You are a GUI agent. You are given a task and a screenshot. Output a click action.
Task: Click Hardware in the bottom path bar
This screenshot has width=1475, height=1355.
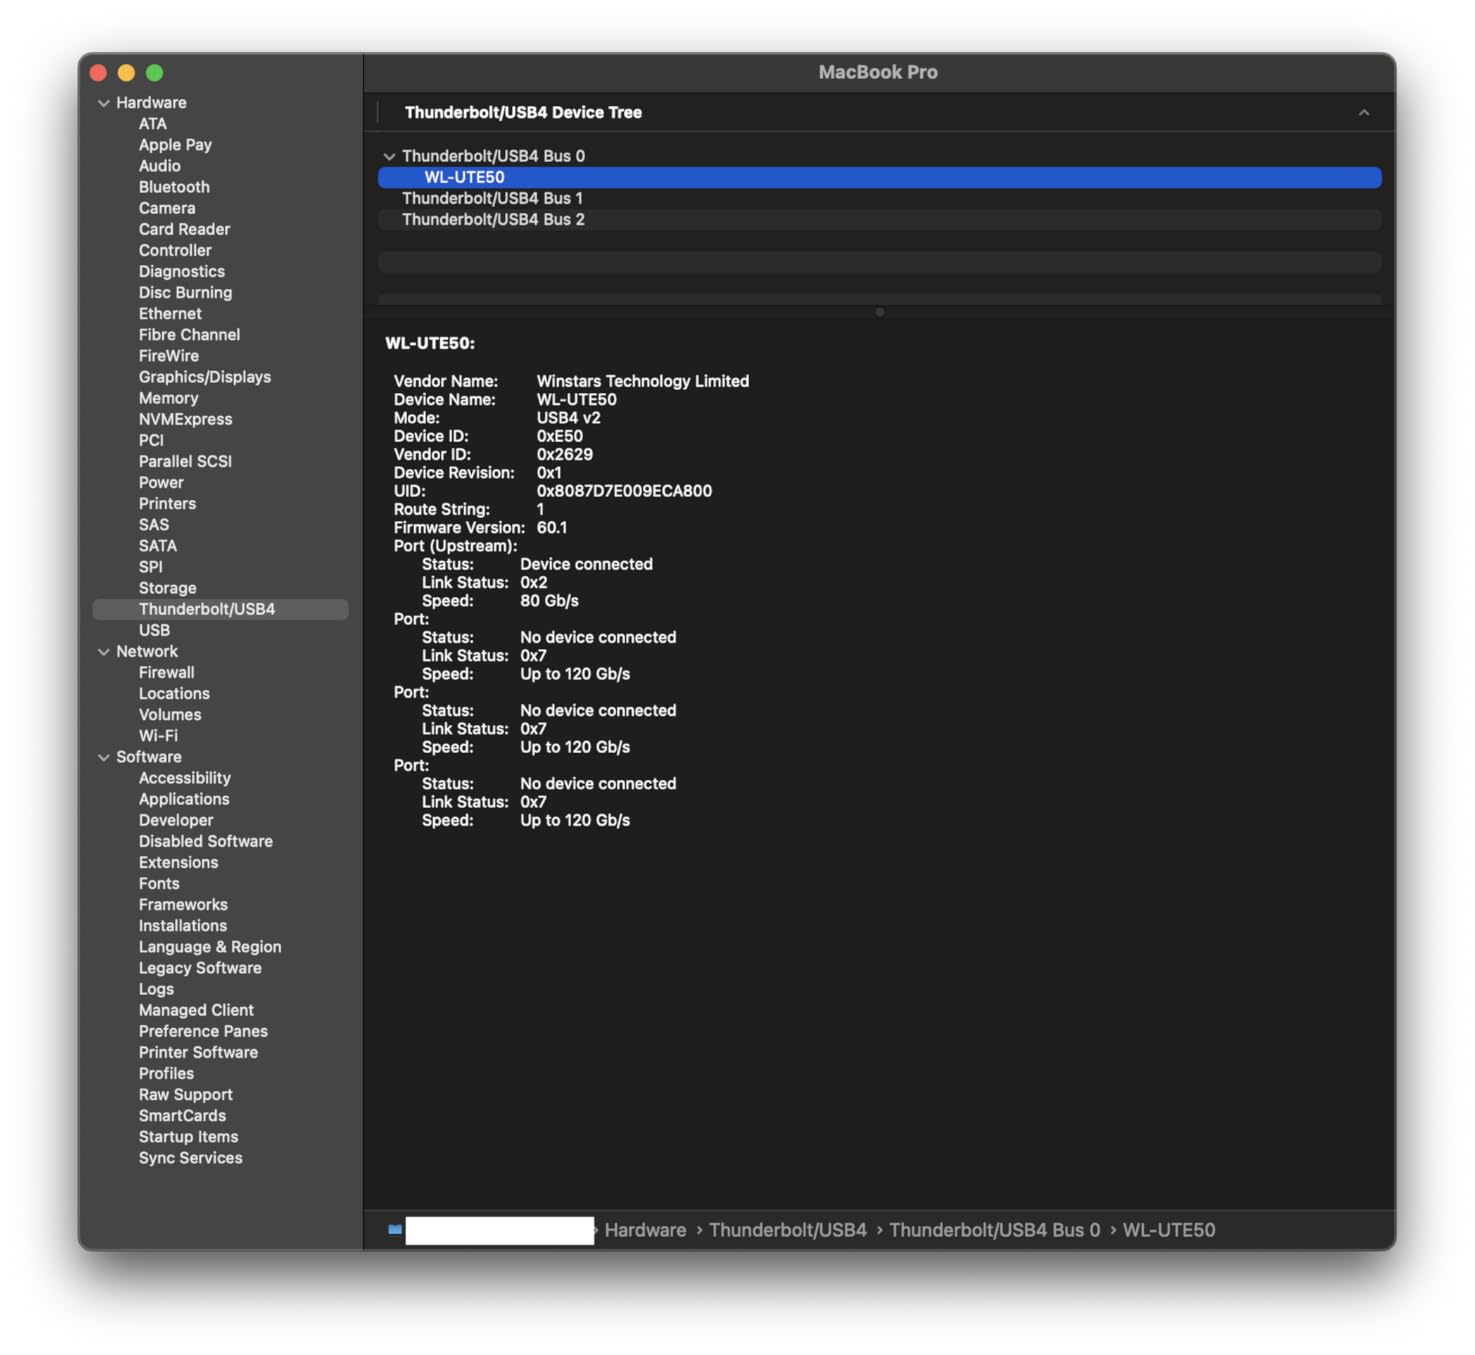(x=645, y=1230)
